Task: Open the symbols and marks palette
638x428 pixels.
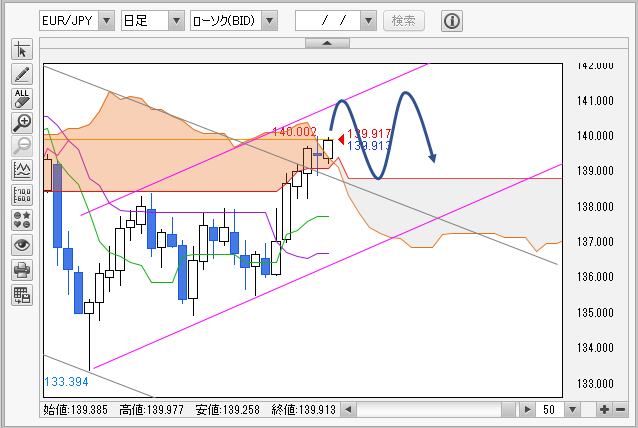Action: (22, 220)
